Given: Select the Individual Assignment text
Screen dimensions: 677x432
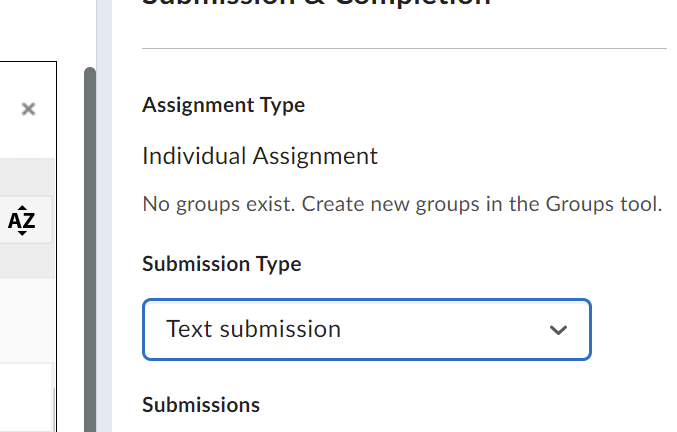Looking at the screenshot, I should (x=260, y=156).
